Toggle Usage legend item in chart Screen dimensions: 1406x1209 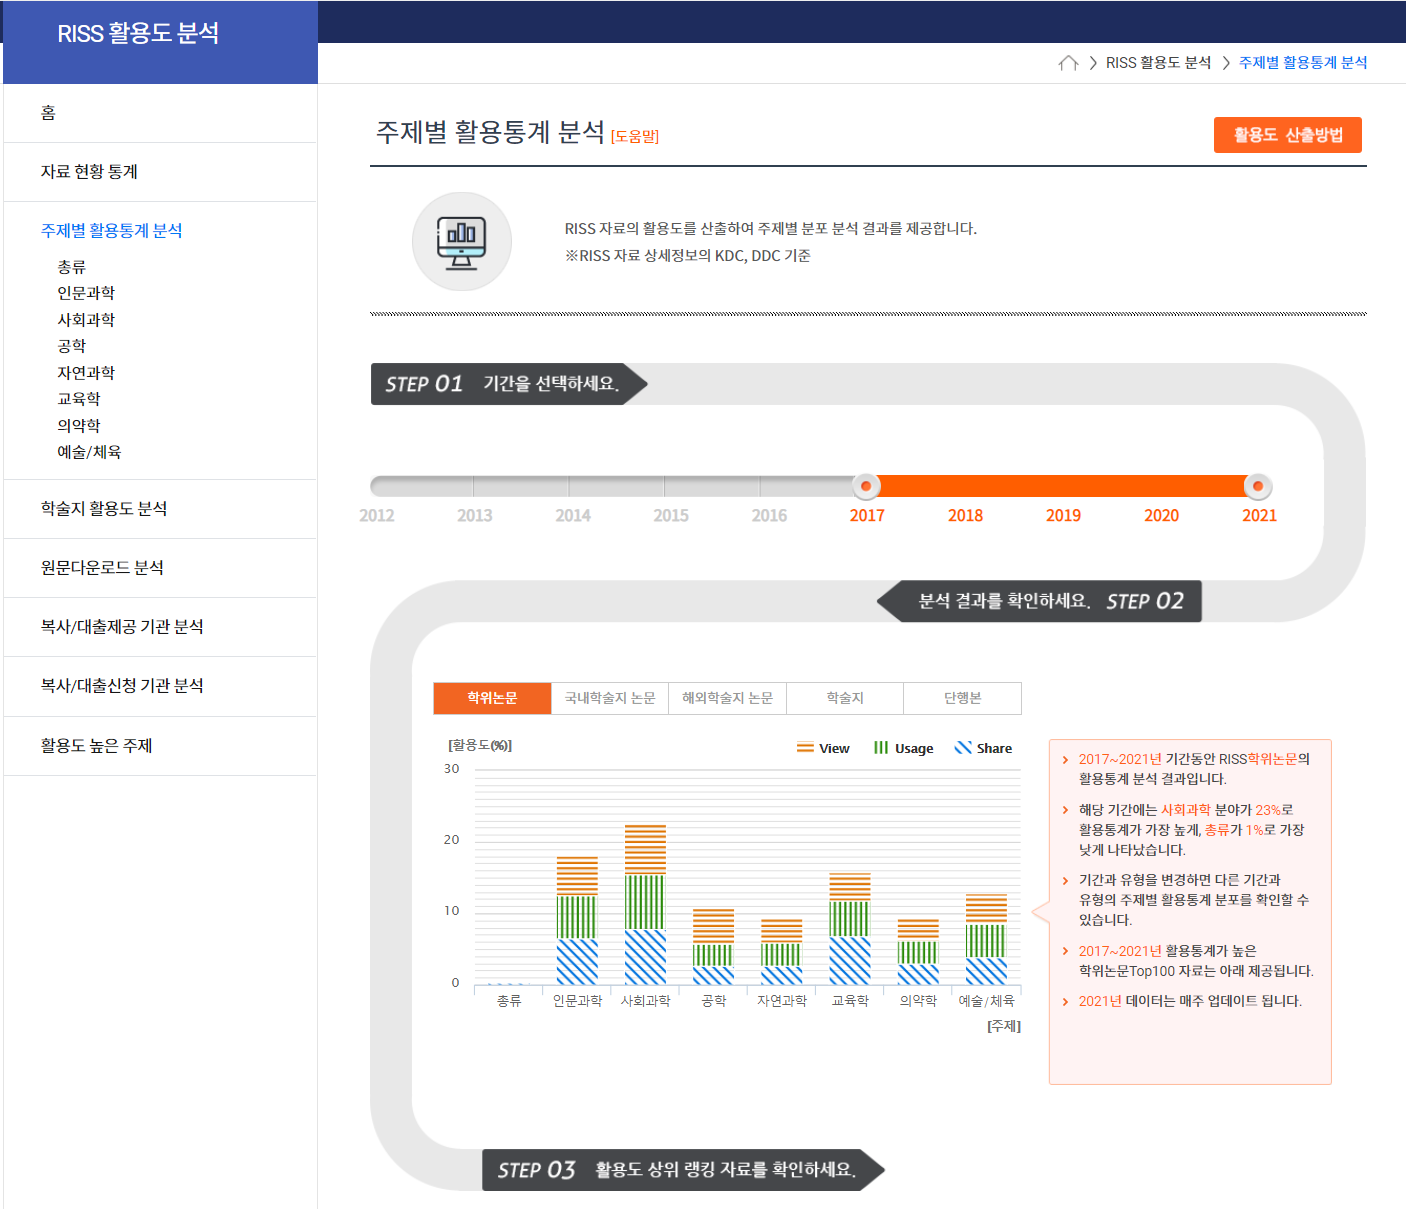[x=903, y=748]
